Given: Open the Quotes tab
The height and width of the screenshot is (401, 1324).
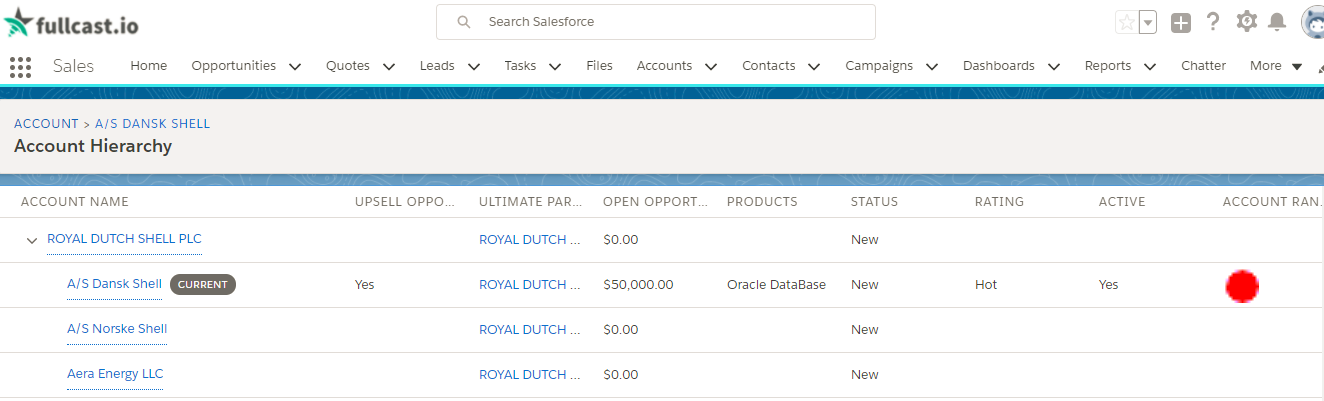Looking at the screenshot, I should click(x=348, y=66).
